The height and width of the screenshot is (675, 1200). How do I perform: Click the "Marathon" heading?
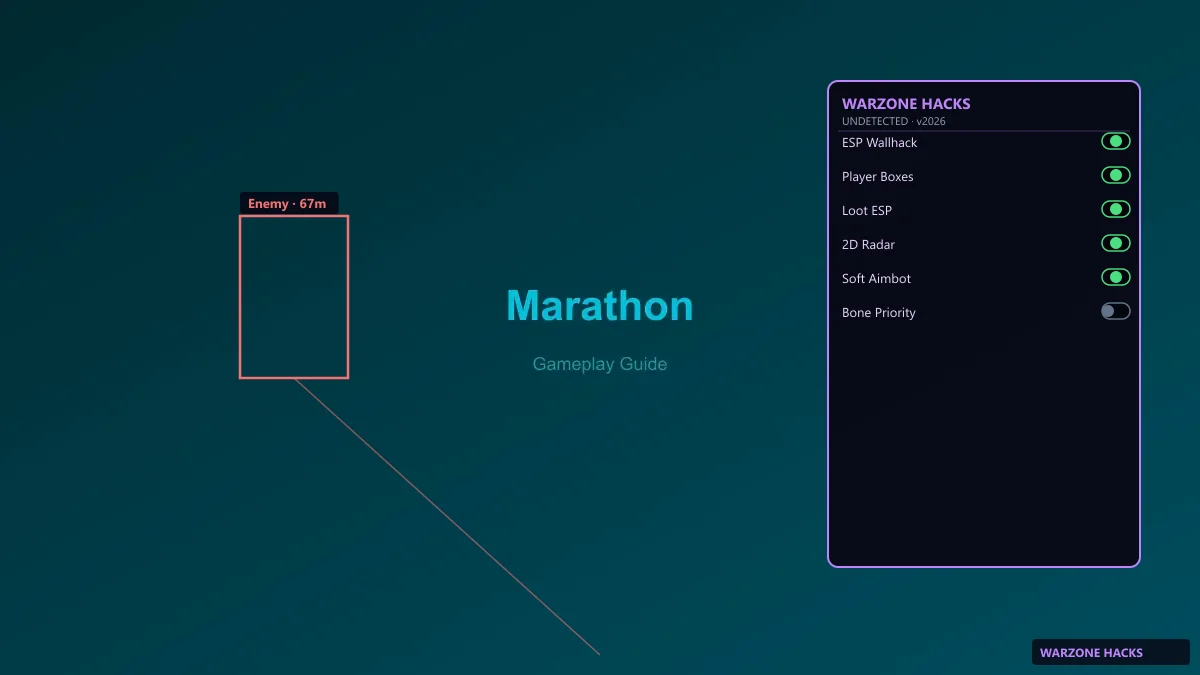point(599,305)
